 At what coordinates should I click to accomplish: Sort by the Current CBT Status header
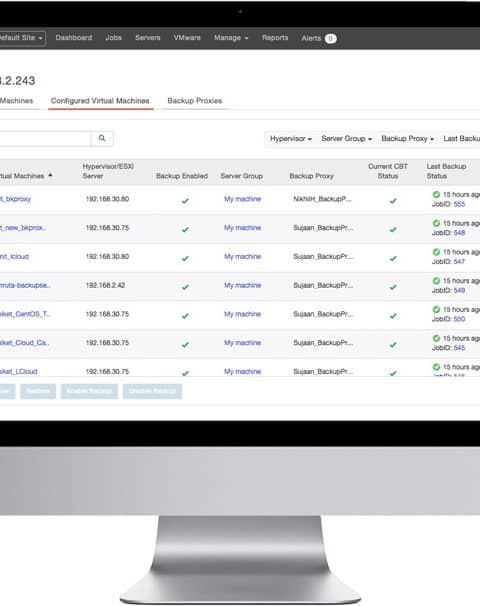click(x=388, y=171)
